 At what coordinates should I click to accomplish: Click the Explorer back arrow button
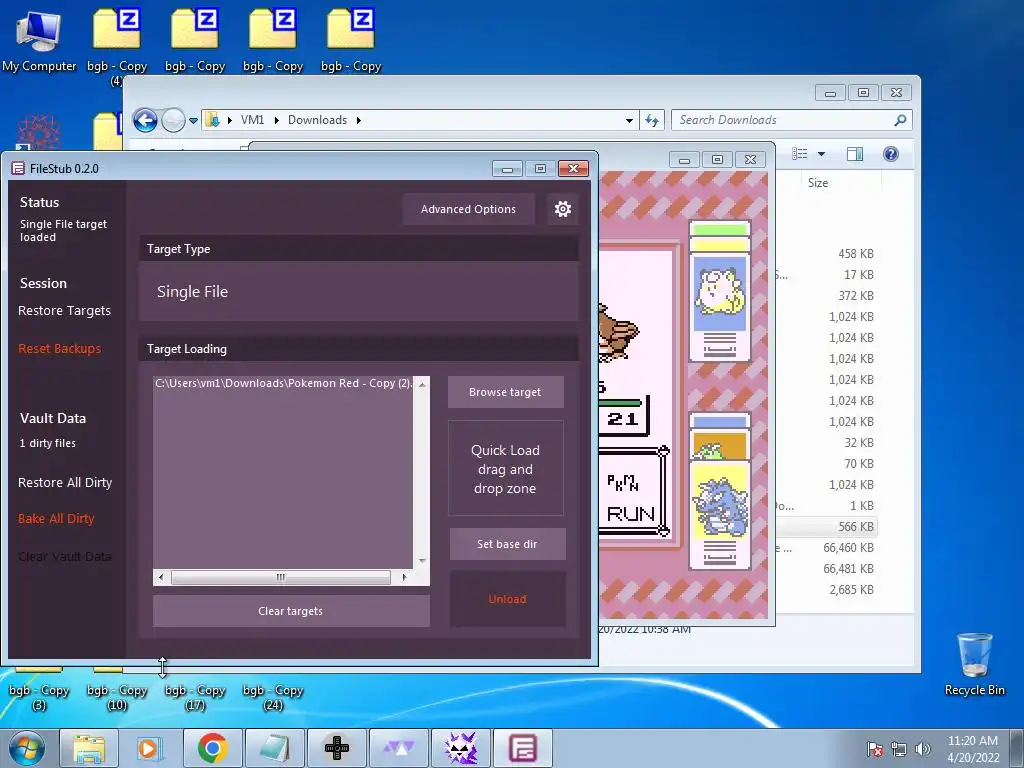145,120
